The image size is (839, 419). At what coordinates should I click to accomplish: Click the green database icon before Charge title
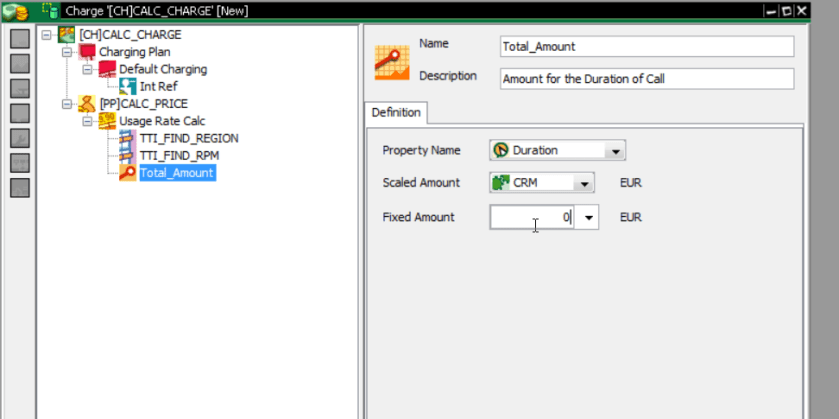tap(50, 10)
